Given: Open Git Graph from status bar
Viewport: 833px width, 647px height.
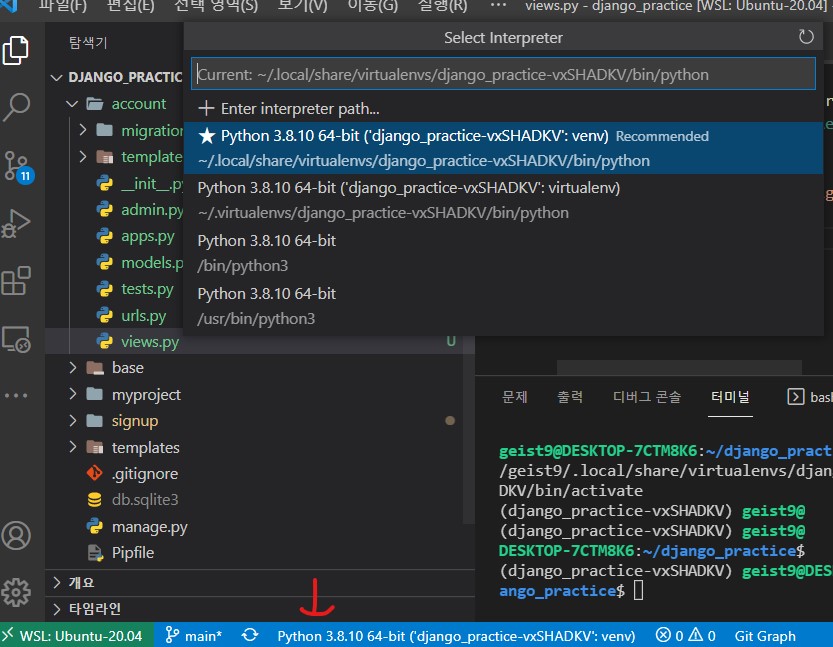Looking at the screenshot, I should 765,635.
